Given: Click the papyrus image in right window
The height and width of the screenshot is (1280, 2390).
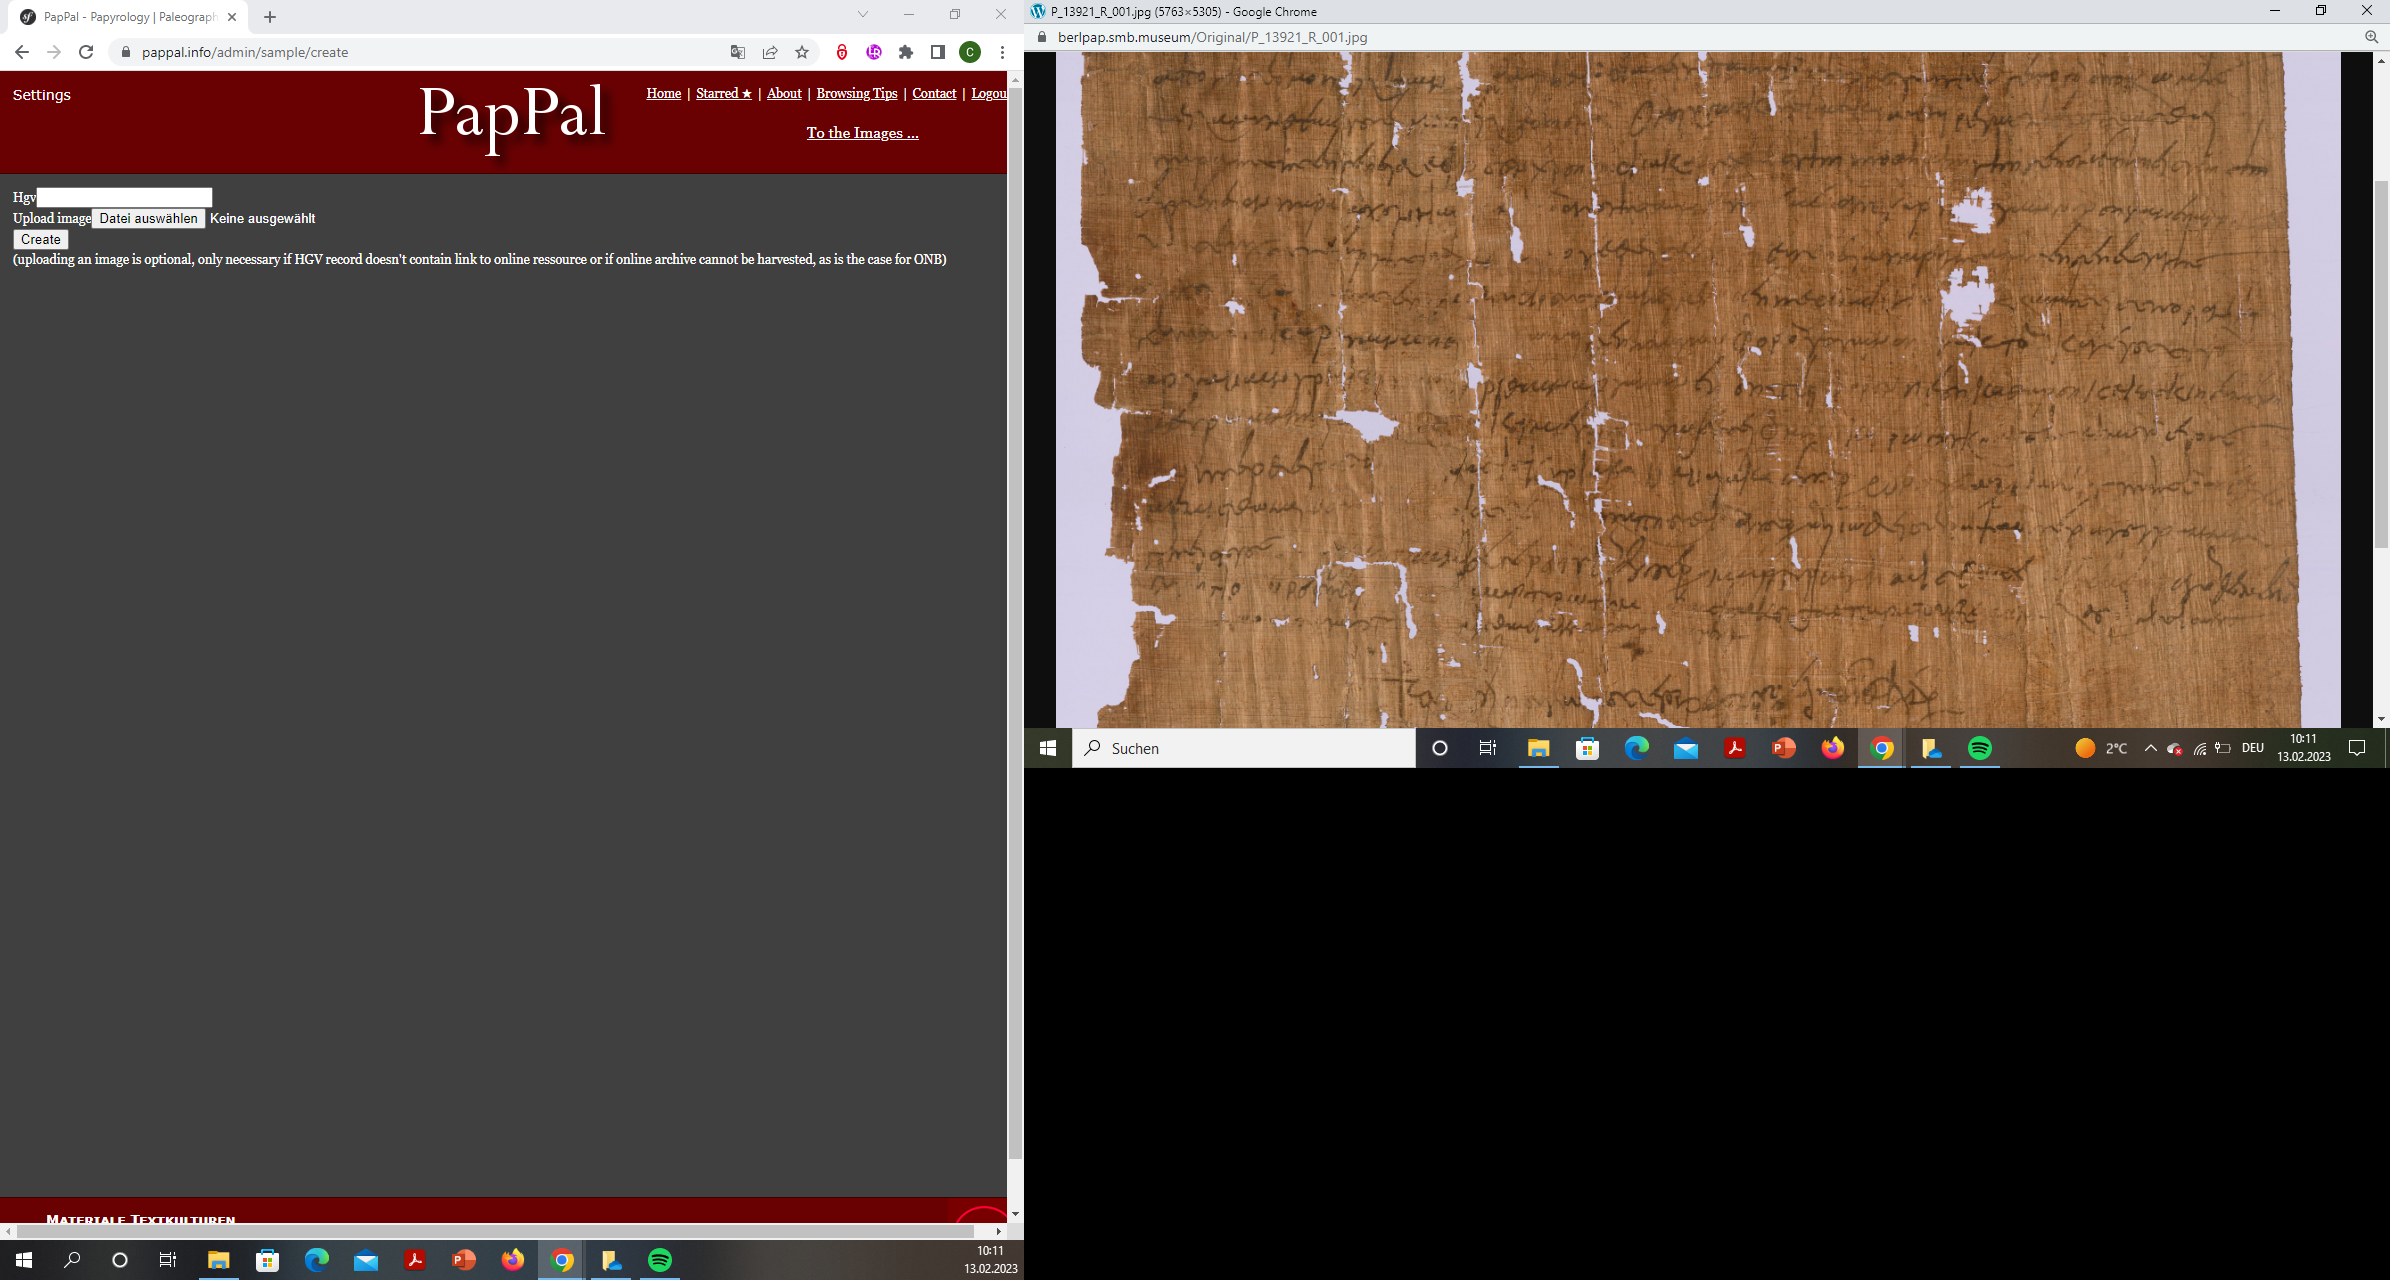Looking at the screenshot, I should (x=1698, y=390).
